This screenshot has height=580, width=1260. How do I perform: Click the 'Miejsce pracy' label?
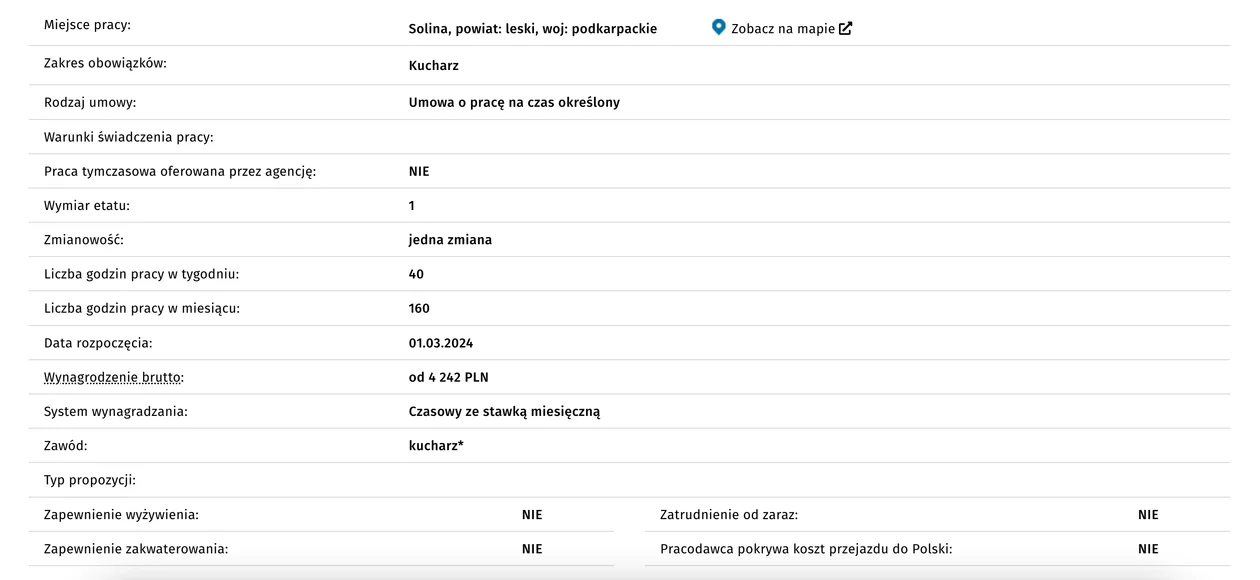(x=87, y=24)
